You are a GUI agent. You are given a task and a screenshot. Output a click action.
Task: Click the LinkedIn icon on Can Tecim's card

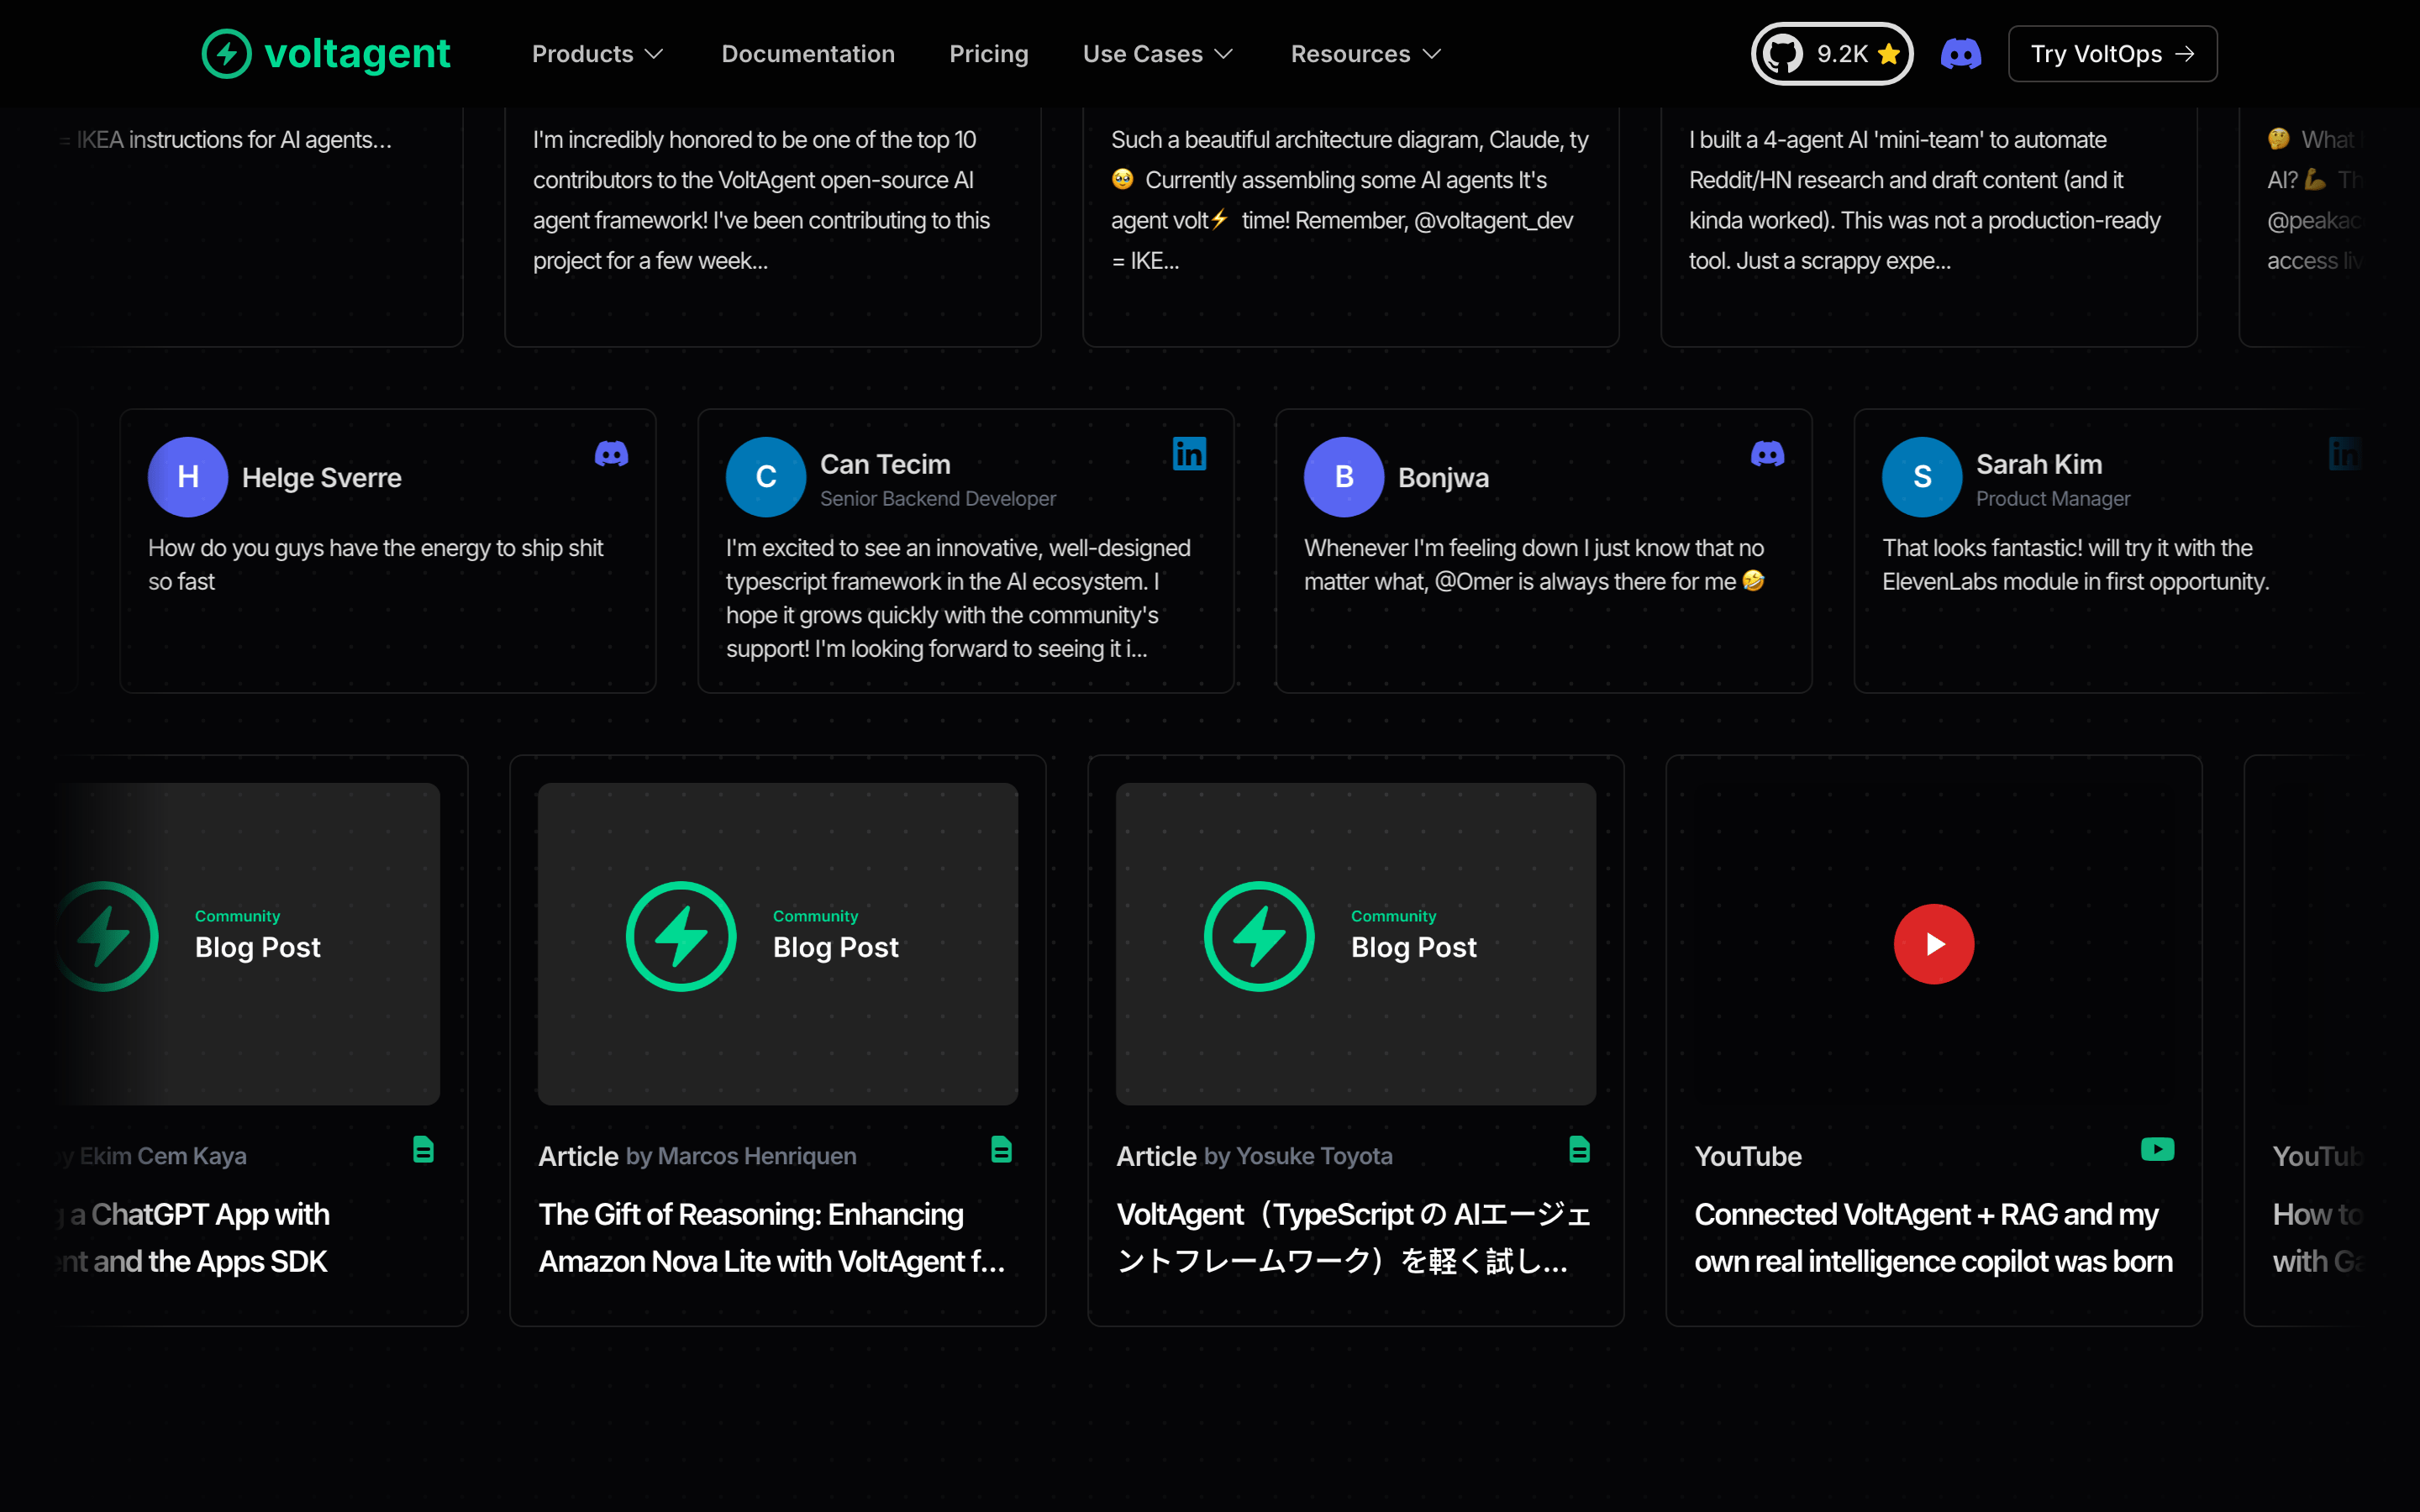(x=1189, y=454)
